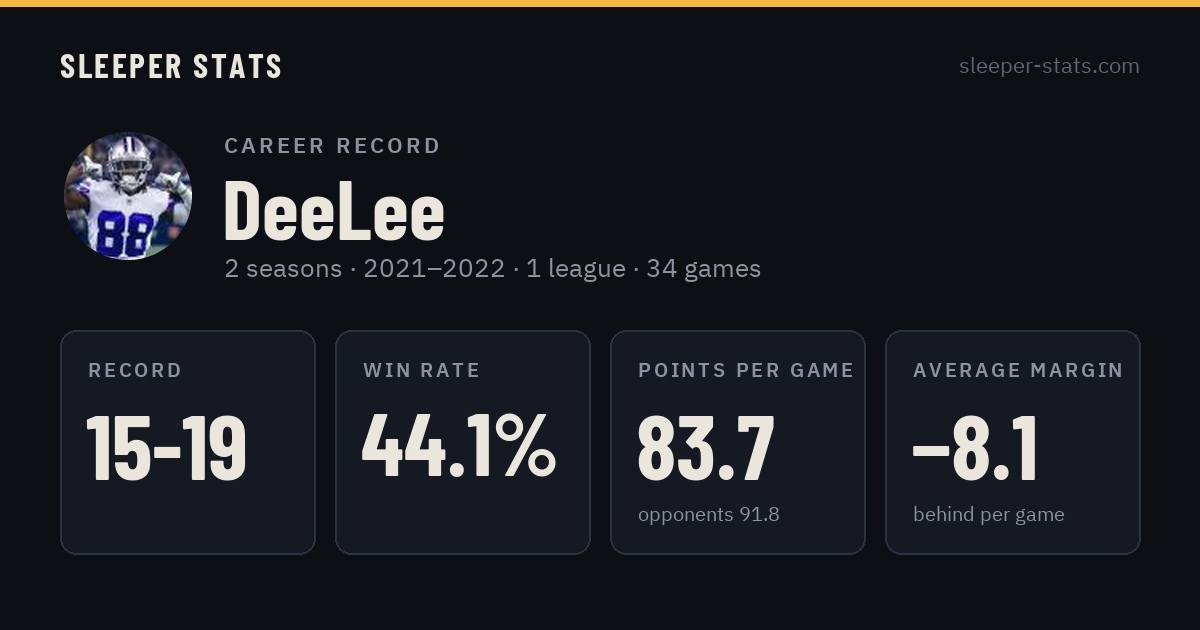This screenshot has width=1200, height=630.
Task: Click the Points Per Game card
Action: [x=738, y=442]
